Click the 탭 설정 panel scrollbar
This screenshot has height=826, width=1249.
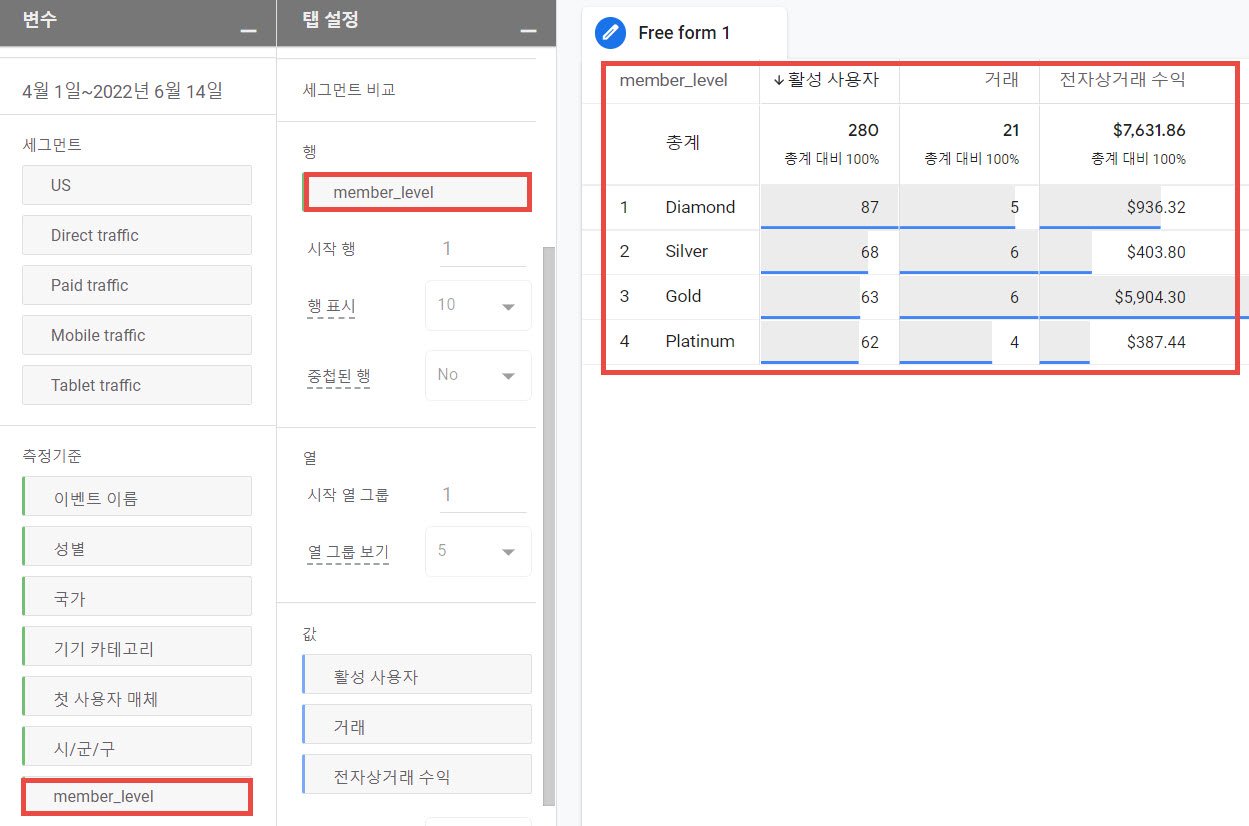point(548,525)
